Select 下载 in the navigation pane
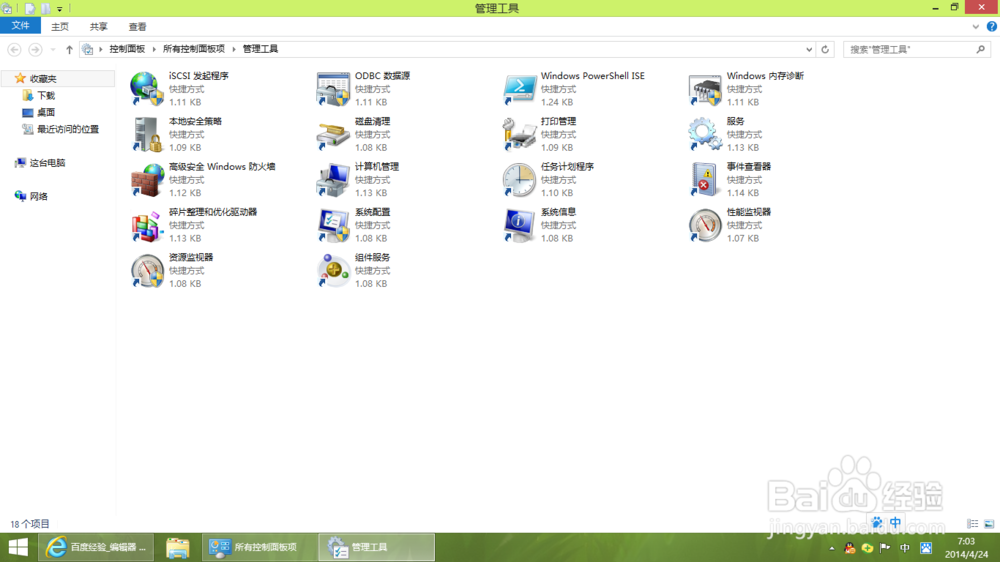The image size is (1000, 562). (x=46, y=96)
